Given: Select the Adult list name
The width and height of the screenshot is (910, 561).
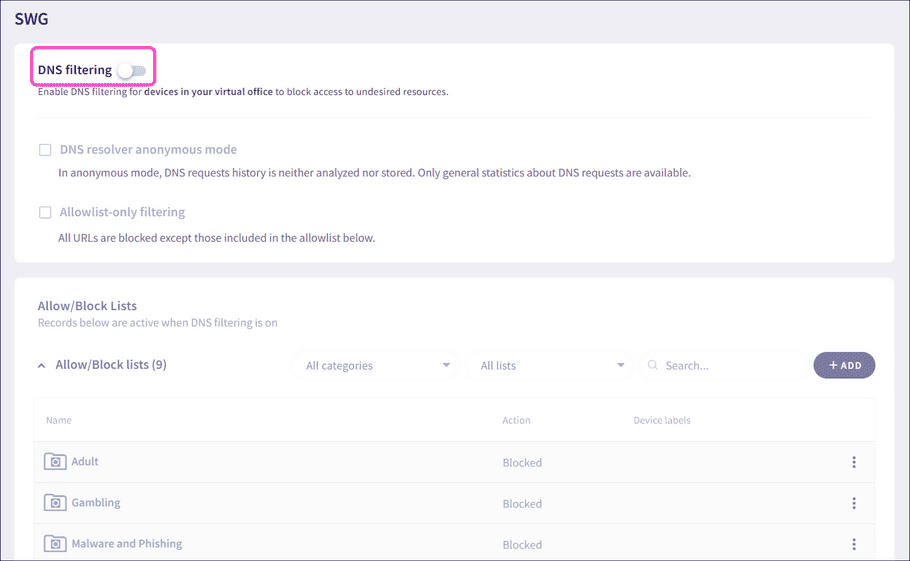Looking at the screenshot, I should tap(85, 462).
